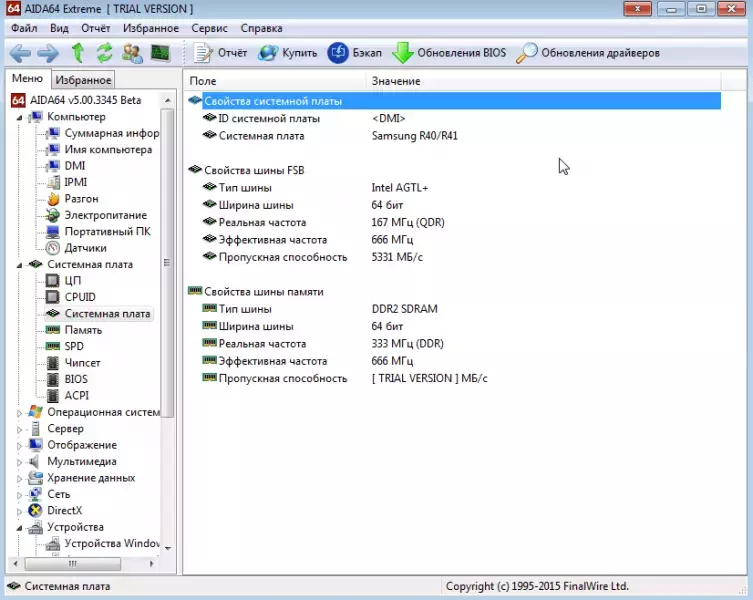The image size is (753, 600).
Task: Expand the DirectX tree node
Action: 19,511
